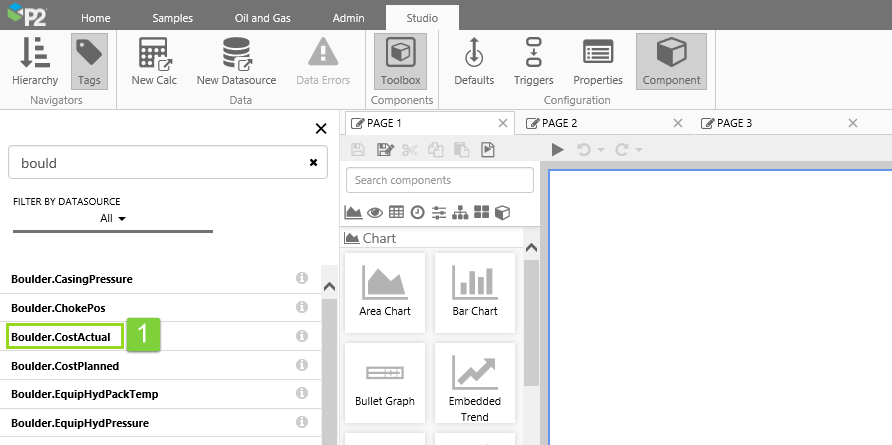Click the page preview document icon
Image resolution: width=892 pixels, height=445 pixels.
488,150
